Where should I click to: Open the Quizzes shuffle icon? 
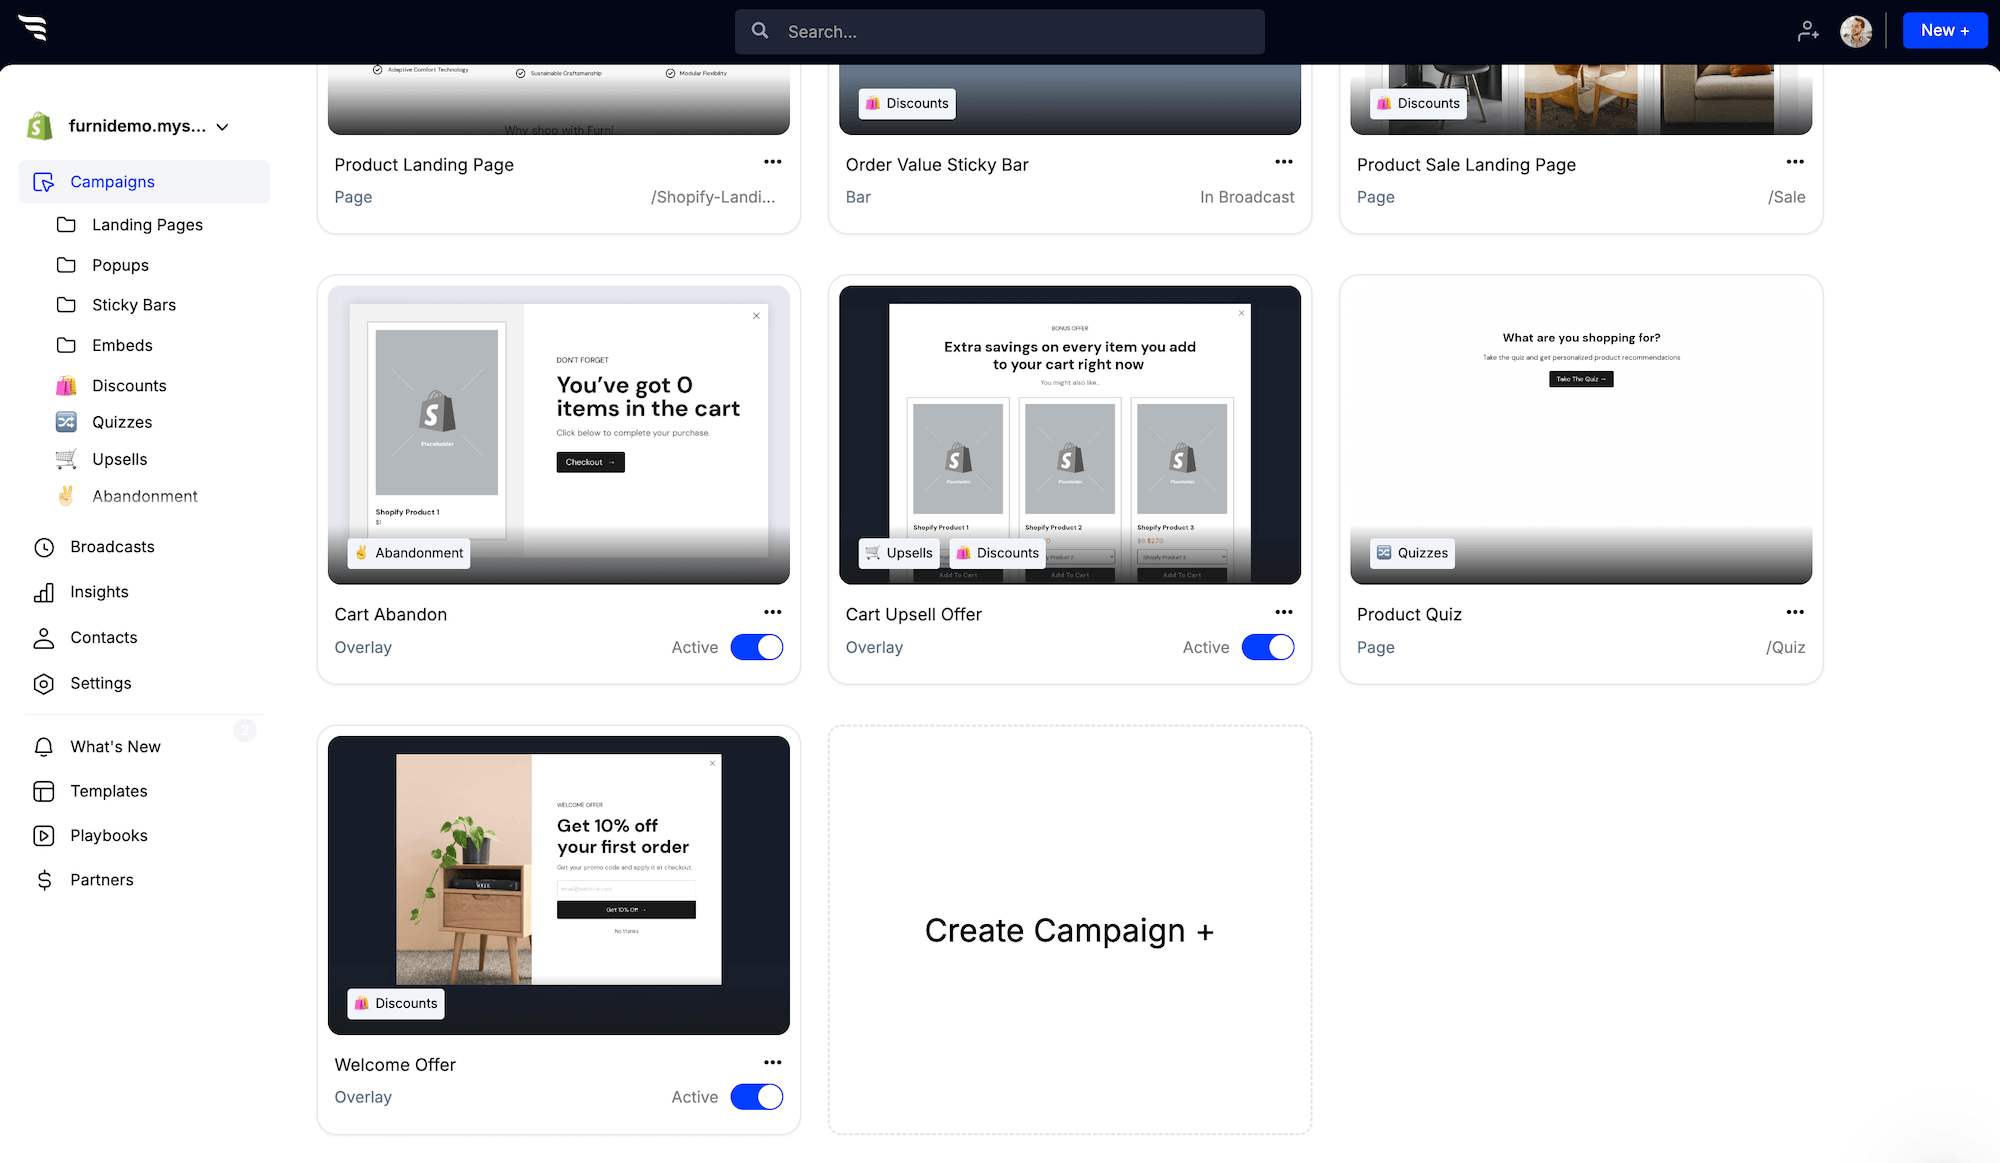65,422
